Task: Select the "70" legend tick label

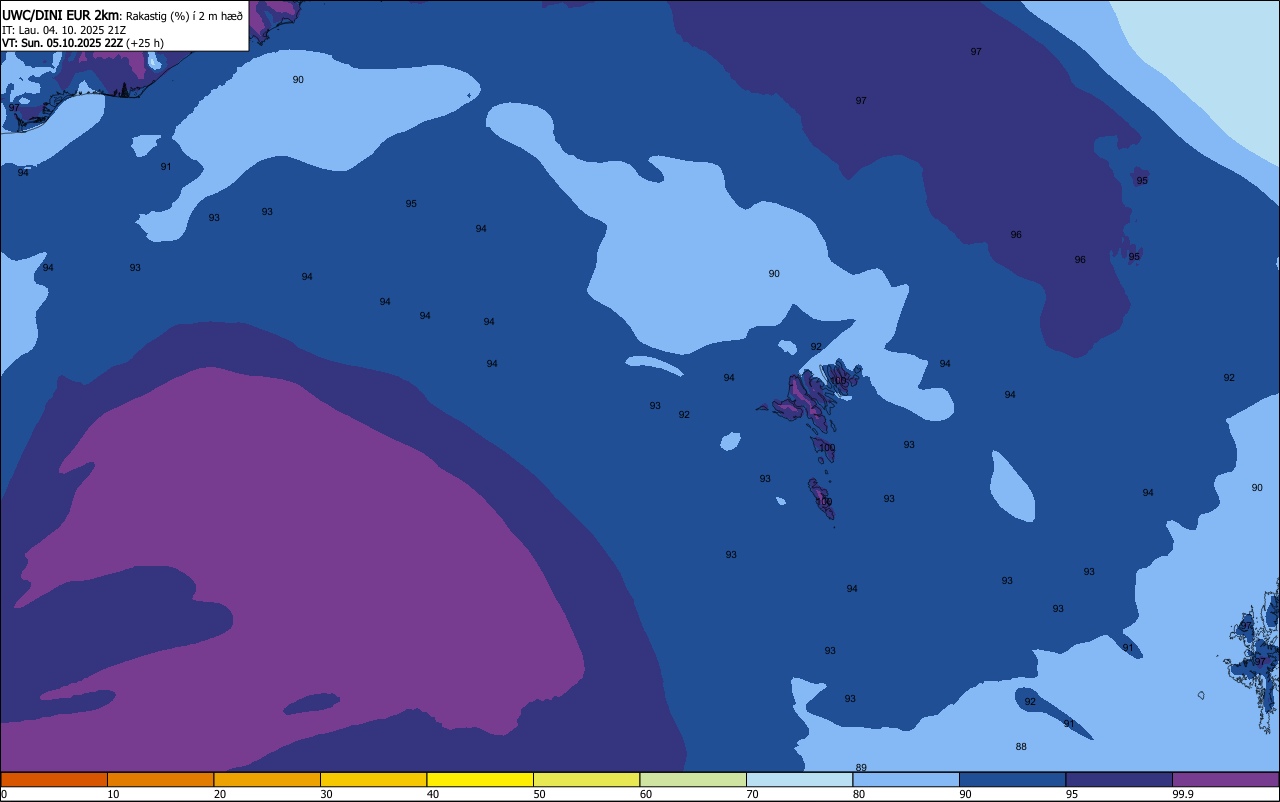Action: pyautogui.click(x=752, y=794)
